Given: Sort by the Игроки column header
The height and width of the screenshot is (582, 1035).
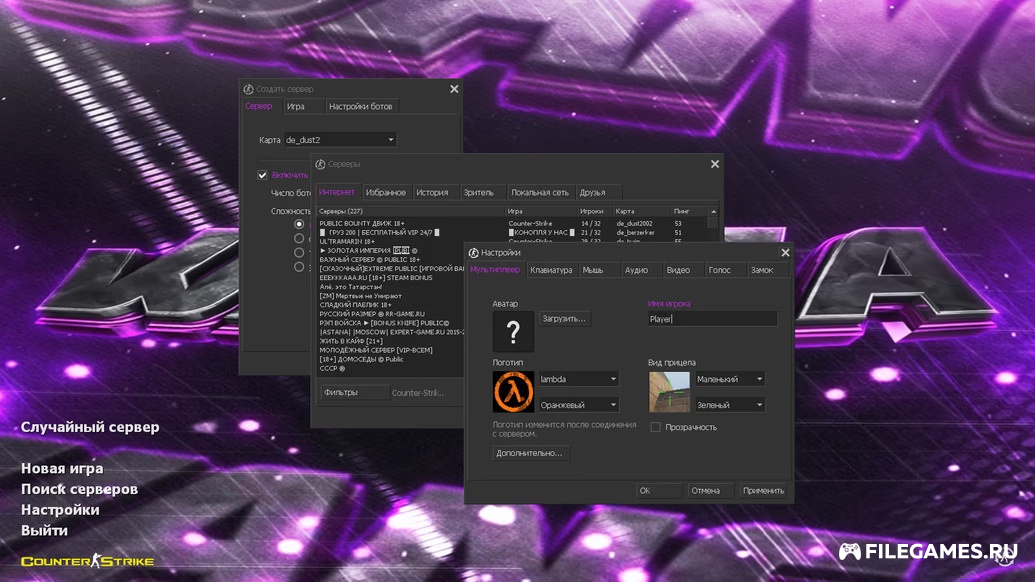Looking at the screenshot, I should (595, 211).
